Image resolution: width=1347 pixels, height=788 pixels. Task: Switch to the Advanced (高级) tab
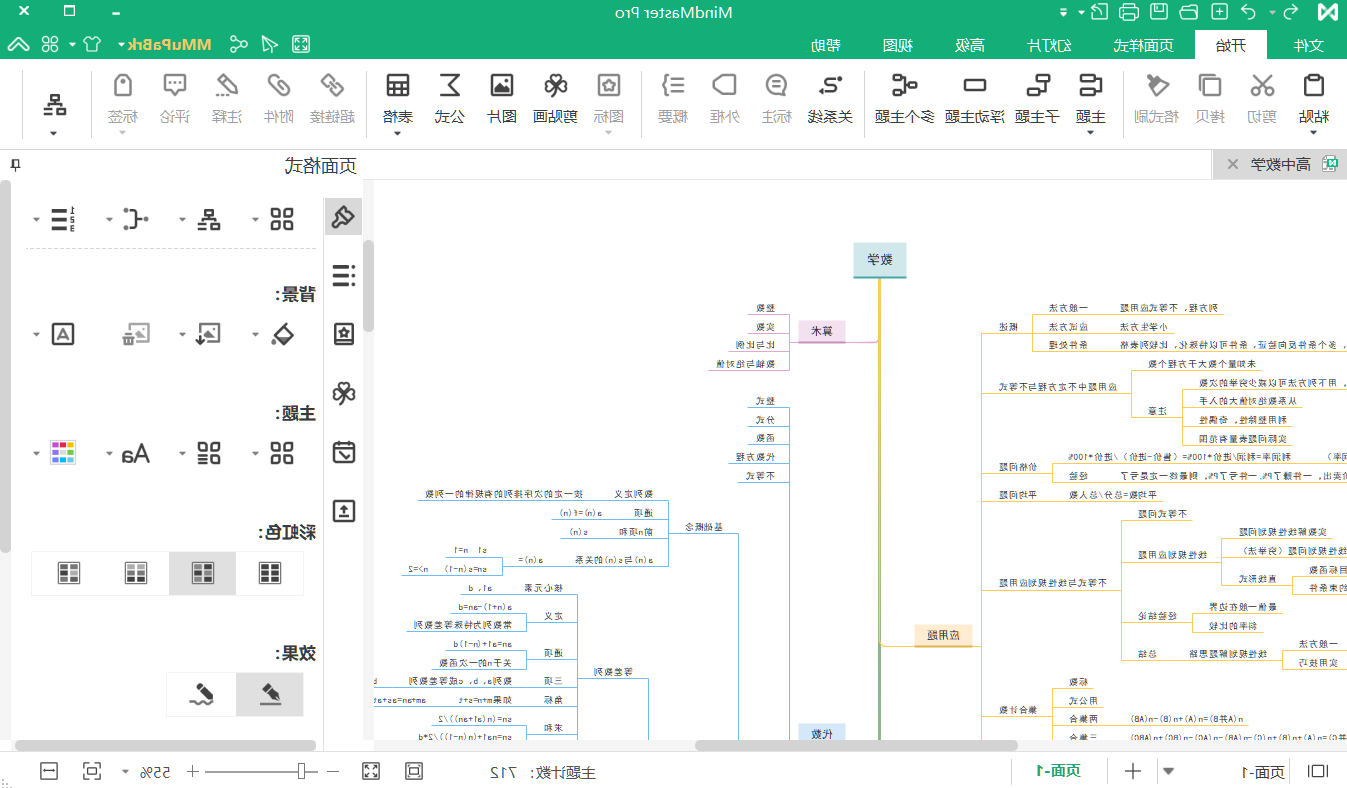click(969, 45)
